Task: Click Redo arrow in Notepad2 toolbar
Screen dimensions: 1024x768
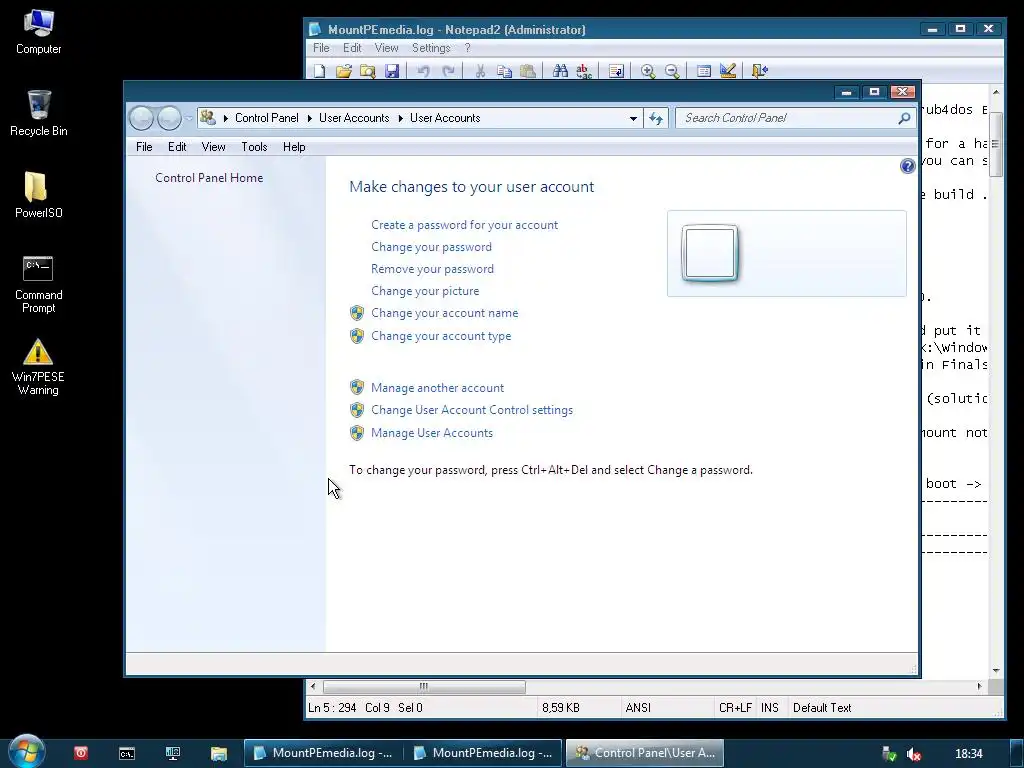Action: pos(448,71)
